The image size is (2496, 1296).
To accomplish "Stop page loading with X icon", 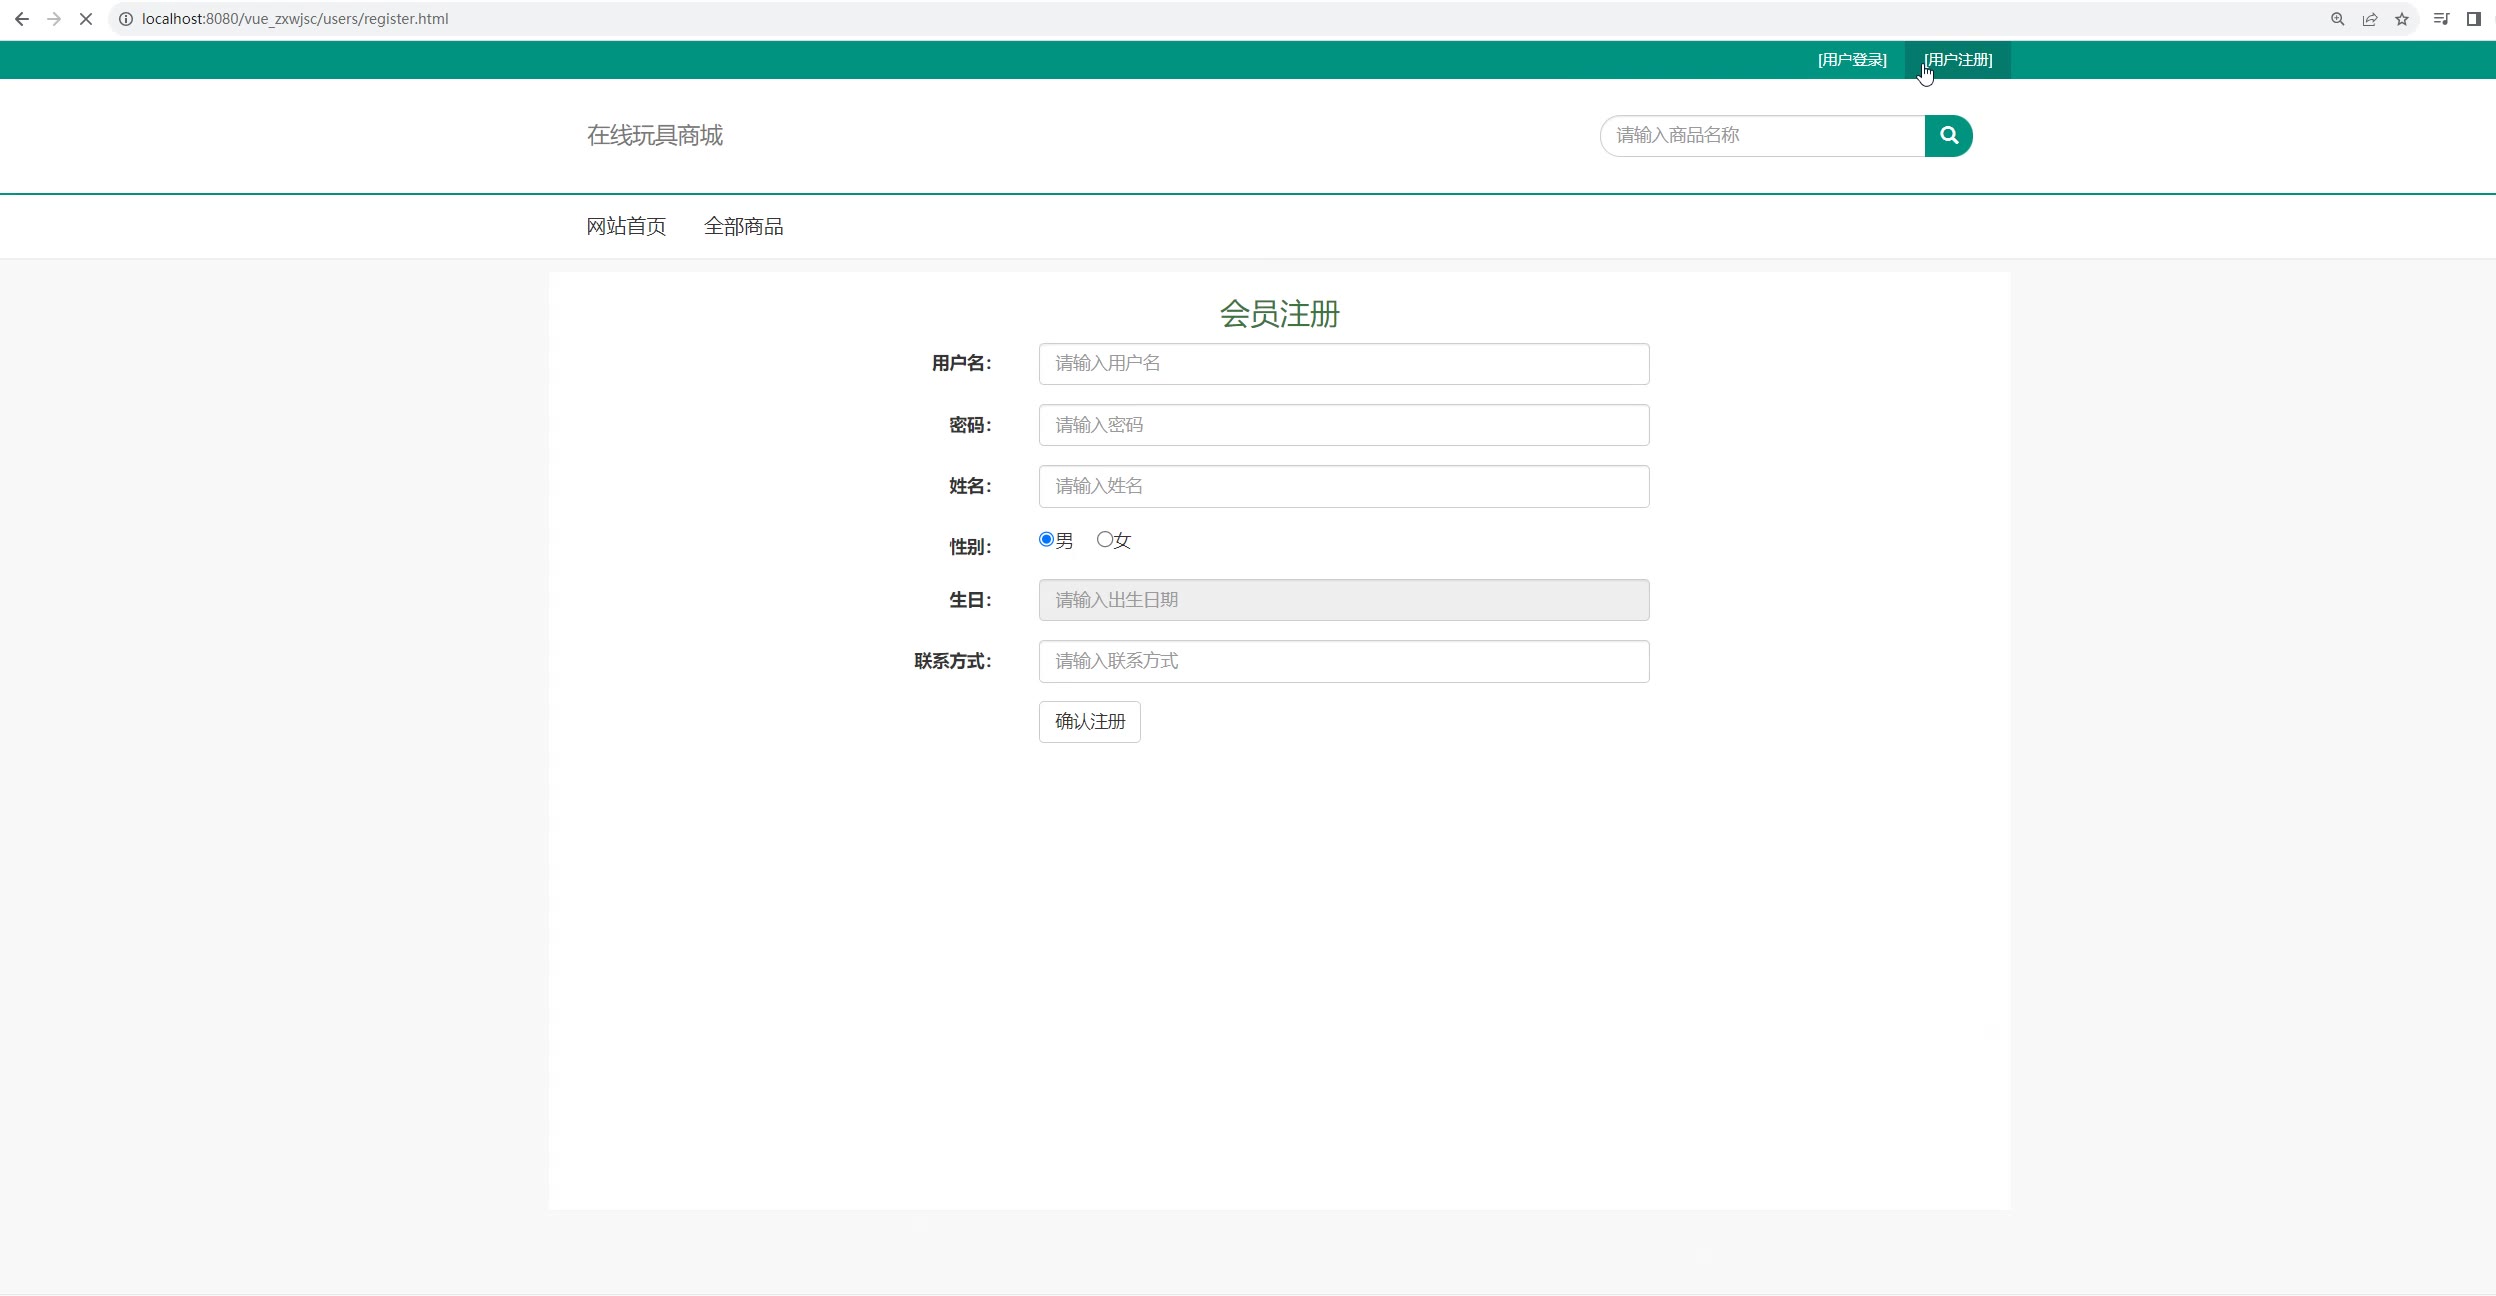I will 86,19.
